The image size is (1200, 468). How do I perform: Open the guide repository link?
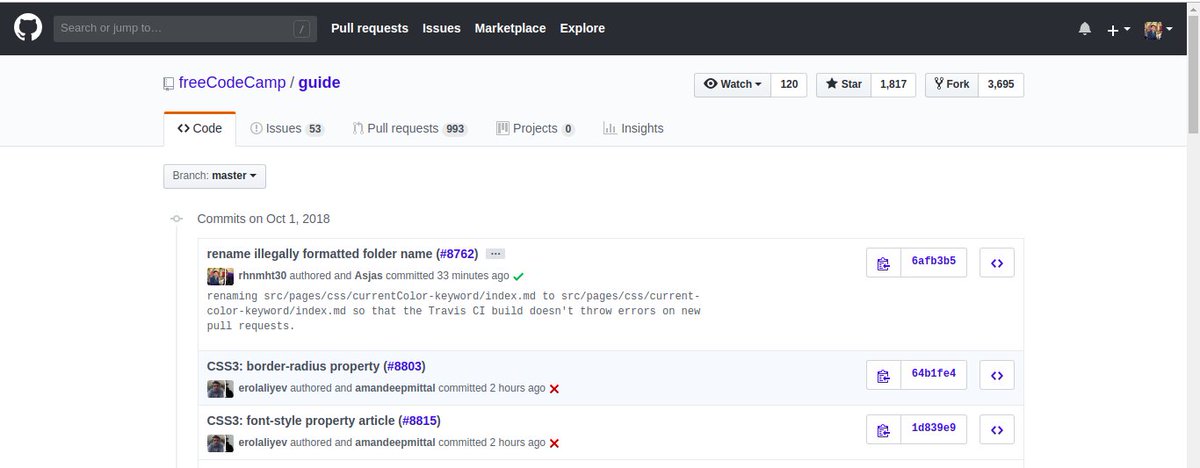tap(319, 83)
